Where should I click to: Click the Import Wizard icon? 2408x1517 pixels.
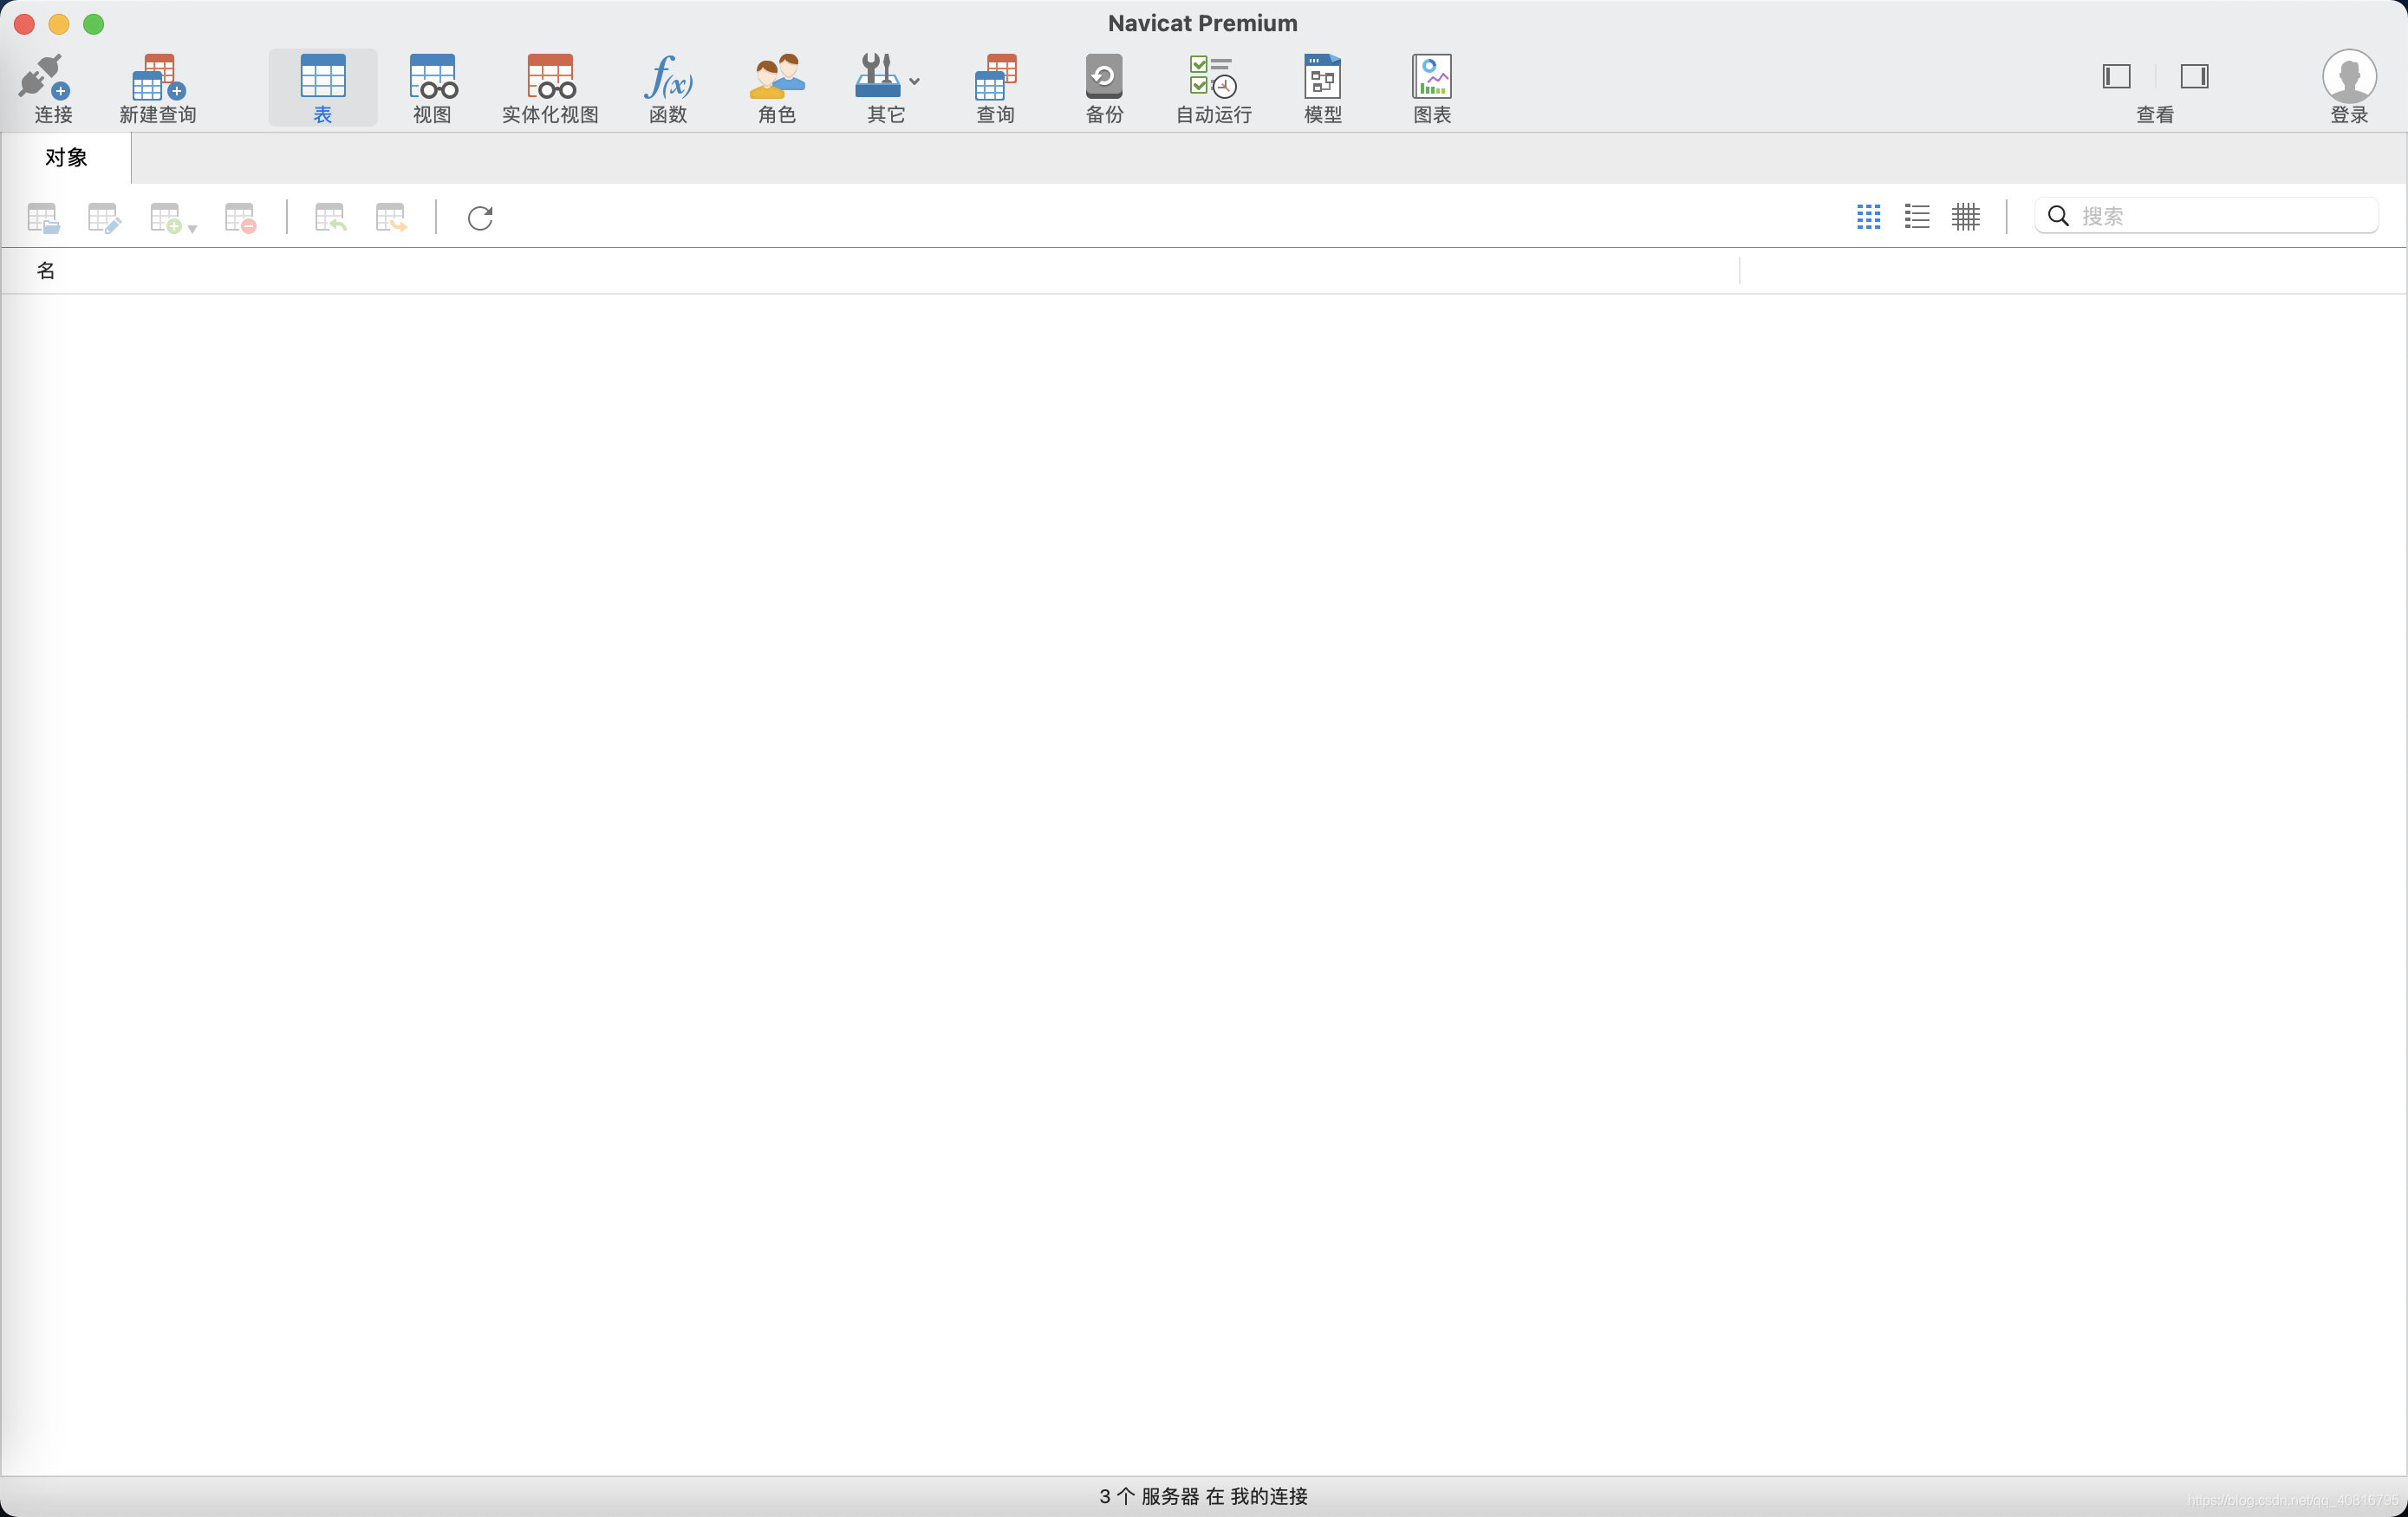pos(330,217)
